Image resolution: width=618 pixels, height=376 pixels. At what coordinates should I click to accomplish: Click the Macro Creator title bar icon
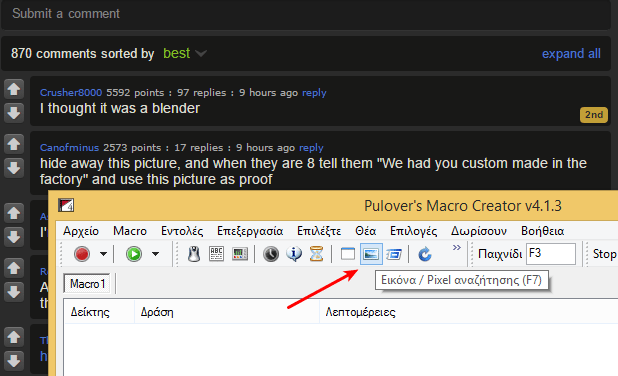tap(66, 205)
